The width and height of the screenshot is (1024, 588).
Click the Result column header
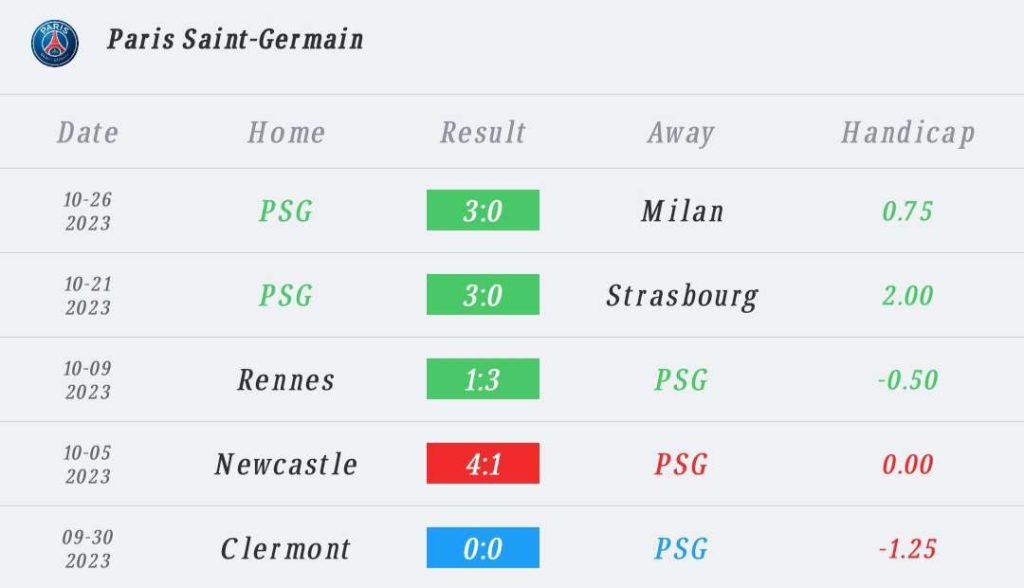pos(483,133)
